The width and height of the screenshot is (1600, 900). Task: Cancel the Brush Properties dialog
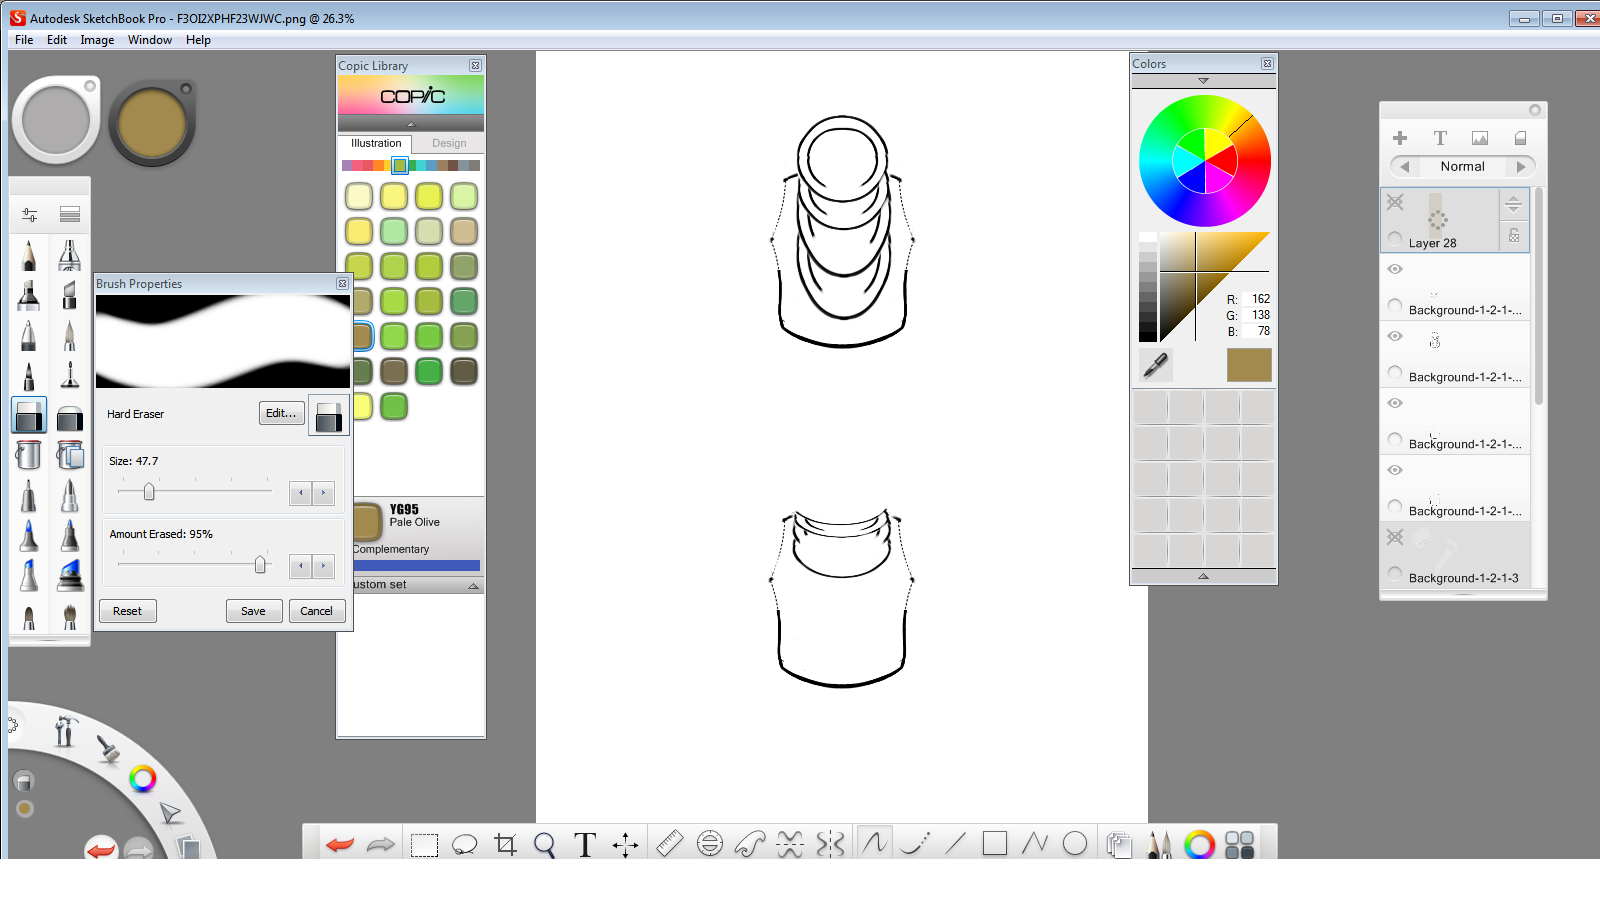316,611
